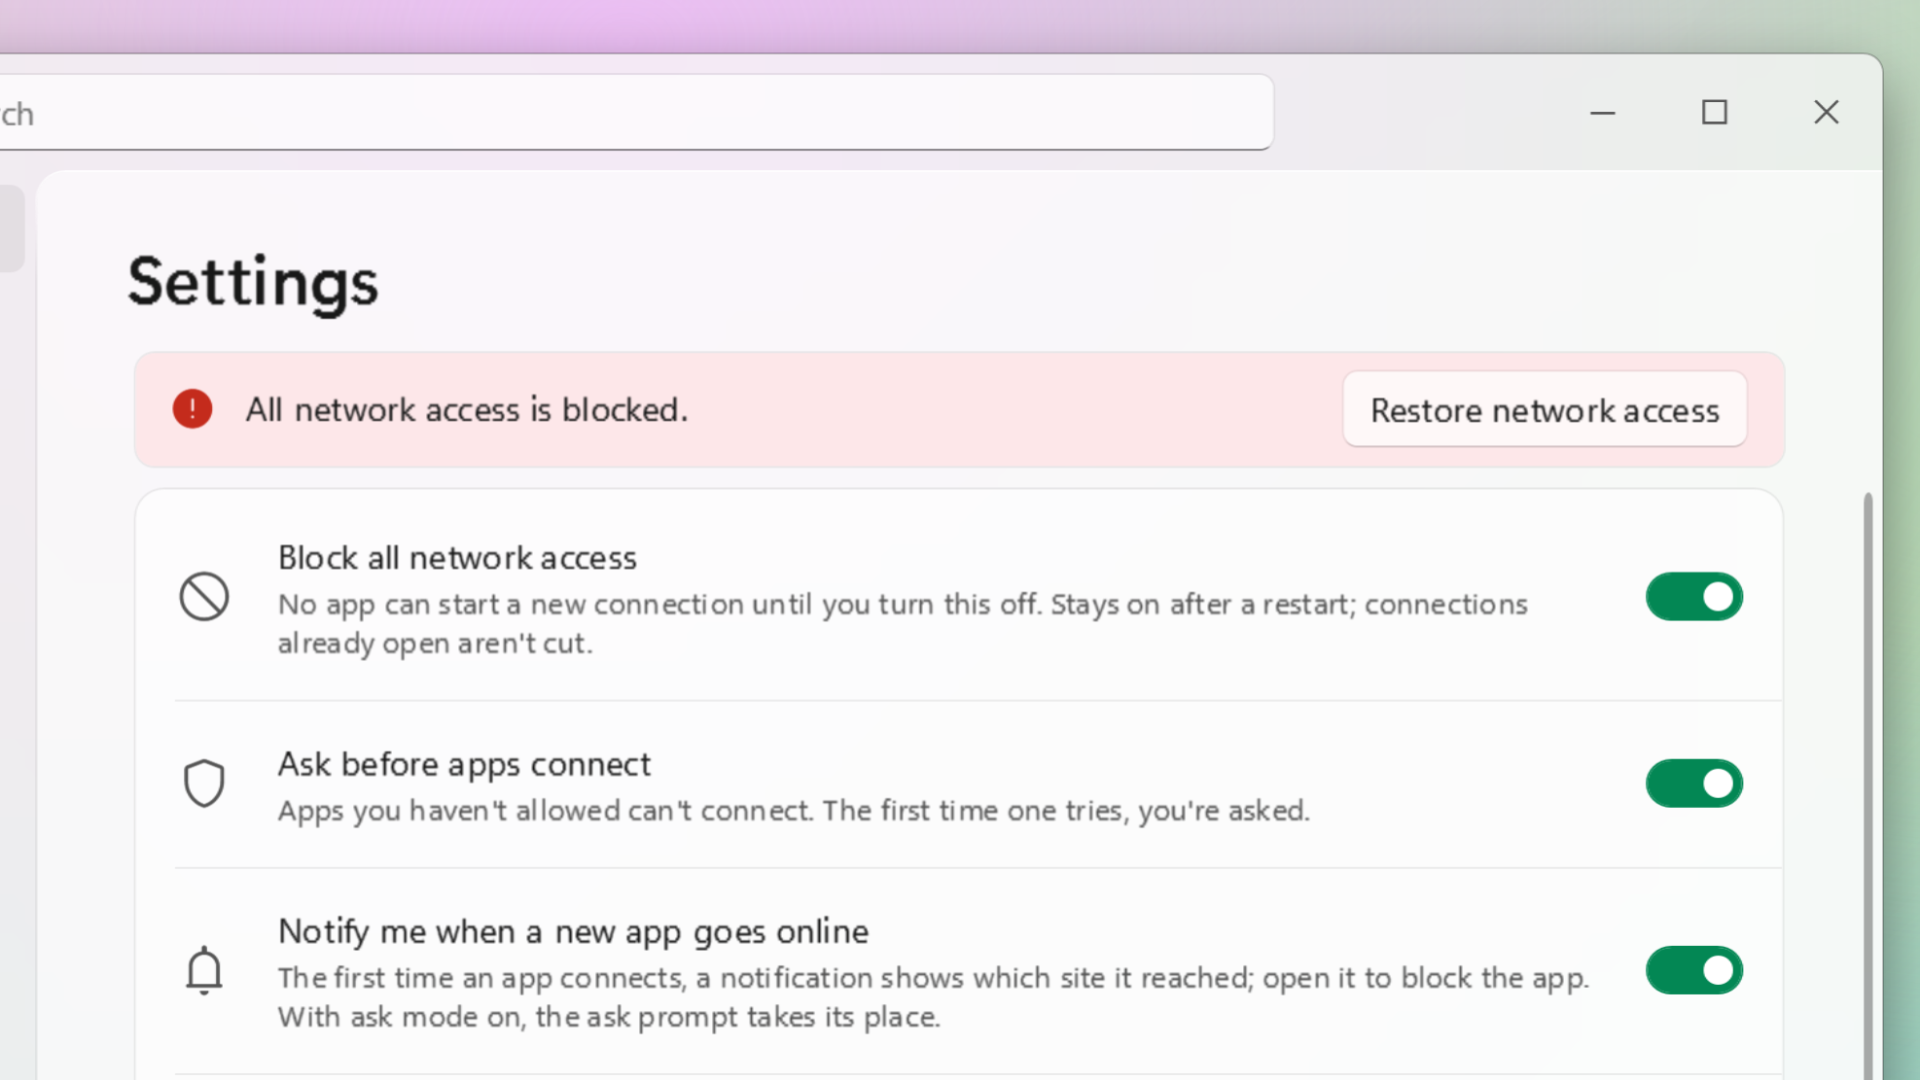The height and width of the screenshot is (1080, 1920).
Task: Disable the Ask before apps connect switch
Action: (1694, 783)
